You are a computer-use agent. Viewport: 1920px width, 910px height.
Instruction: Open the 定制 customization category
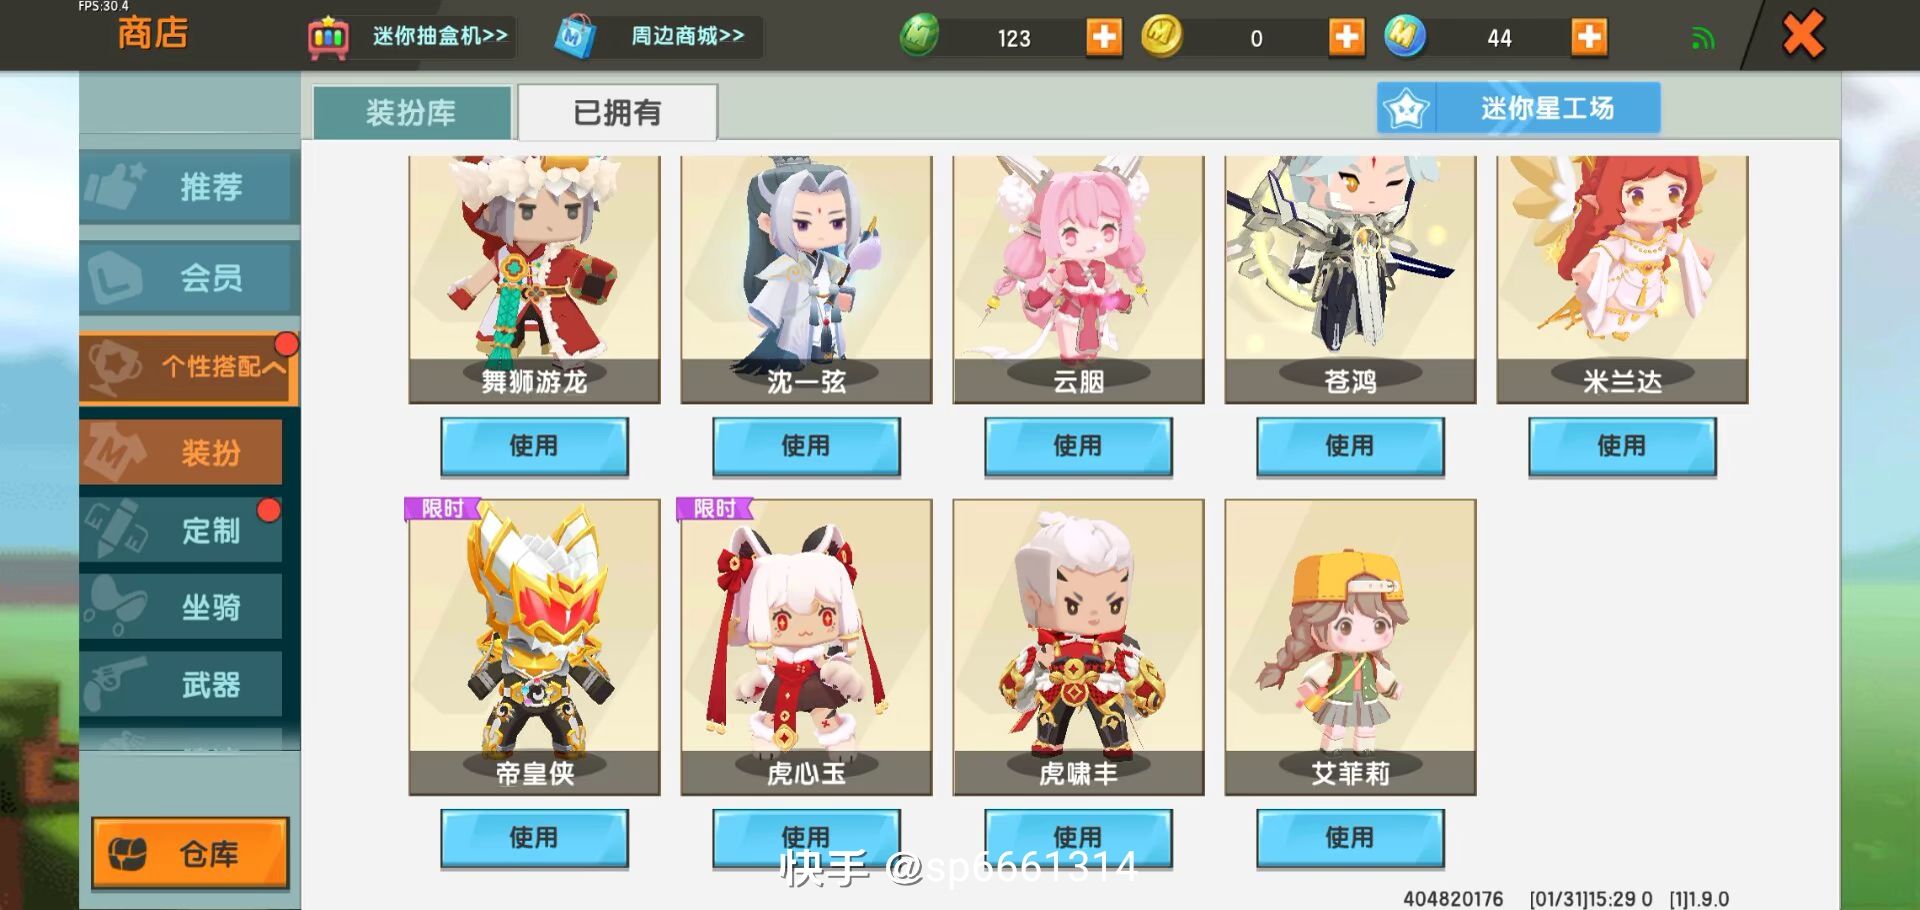pos(181,529)
